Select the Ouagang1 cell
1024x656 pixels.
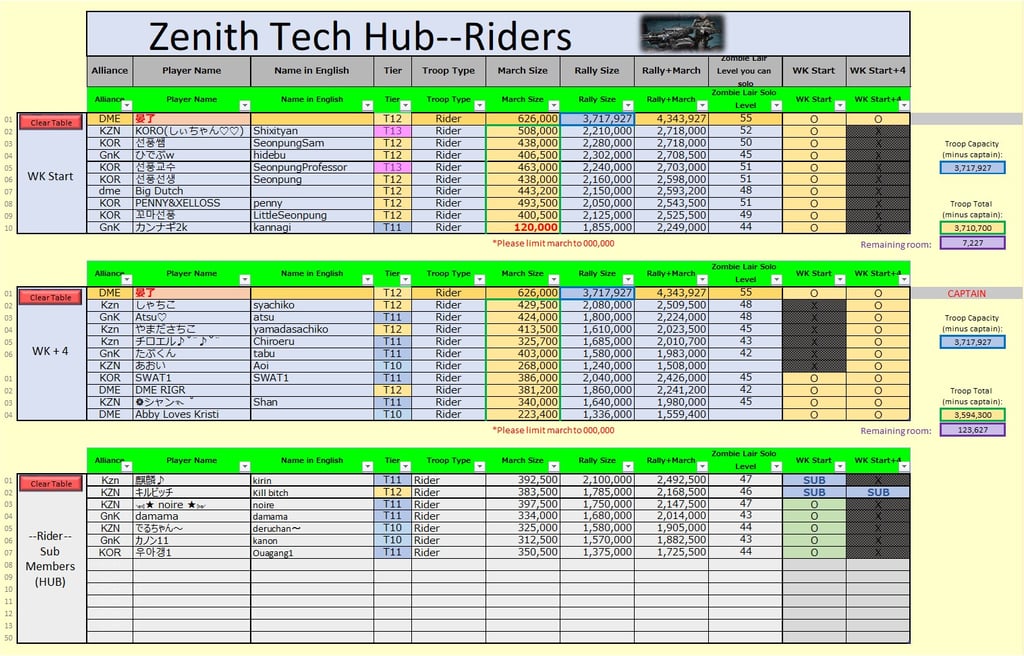click(x=312, y=553)
